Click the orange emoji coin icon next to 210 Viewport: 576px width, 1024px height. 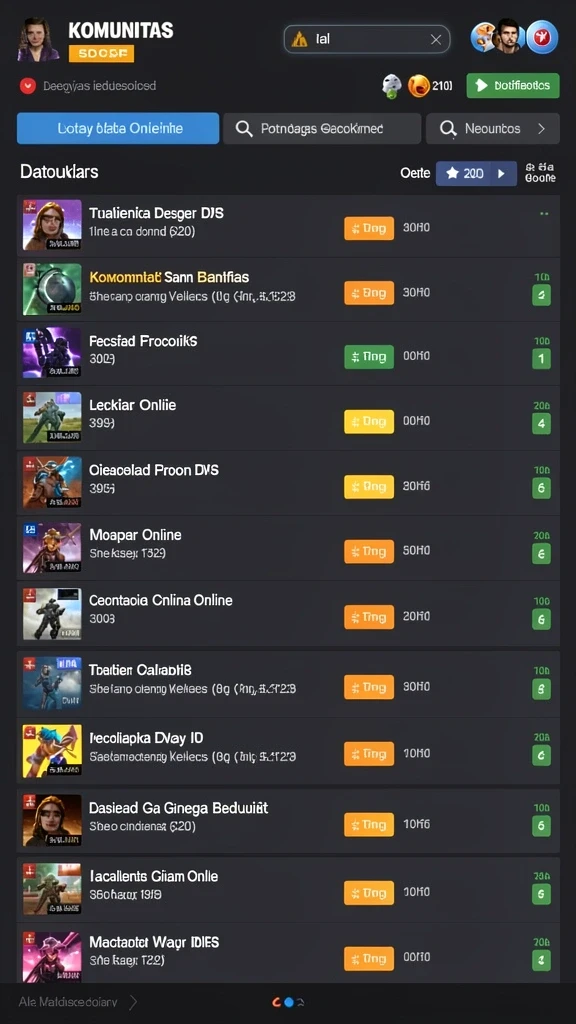click(419, 86)
